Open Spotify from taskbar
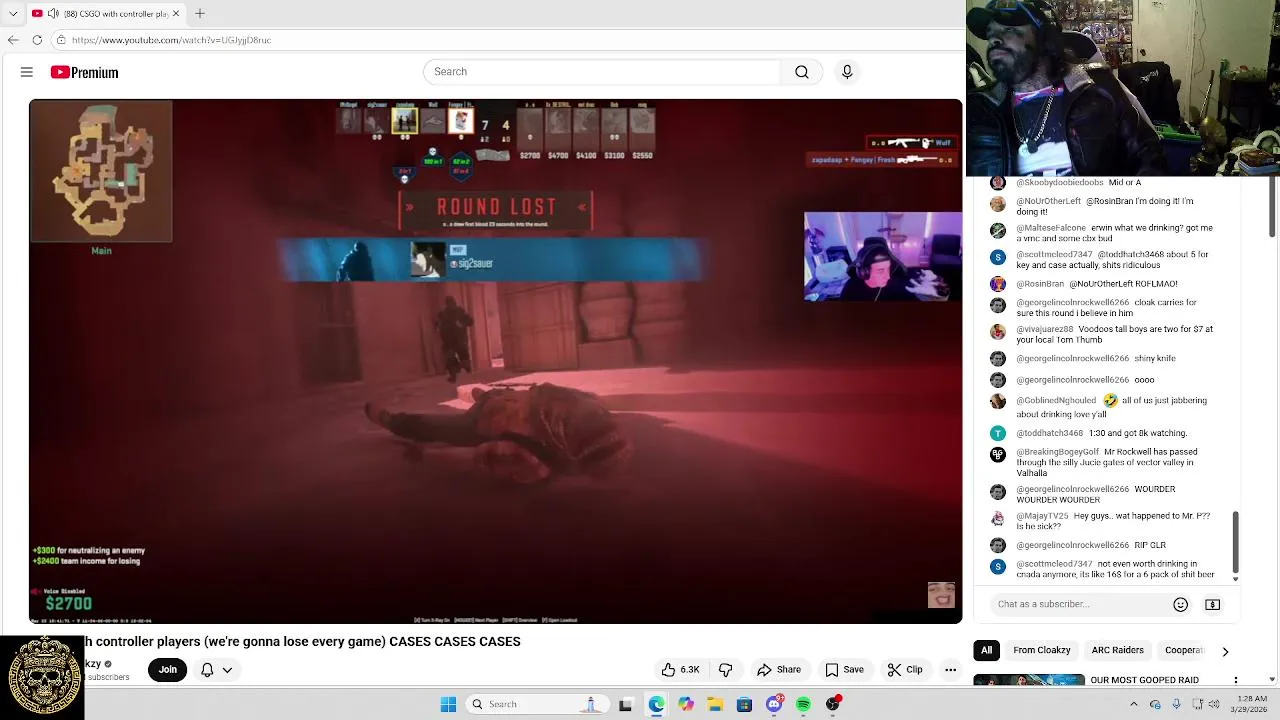The image size is (1280, 720). click(x=803, y=704)
